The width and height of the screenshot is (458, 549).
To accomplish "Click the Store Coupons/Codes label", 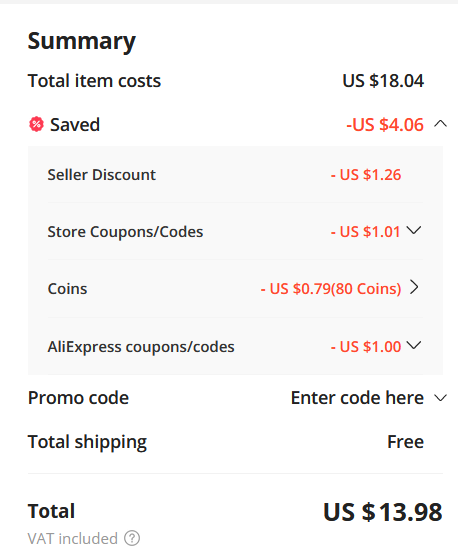I will point(125,232).
